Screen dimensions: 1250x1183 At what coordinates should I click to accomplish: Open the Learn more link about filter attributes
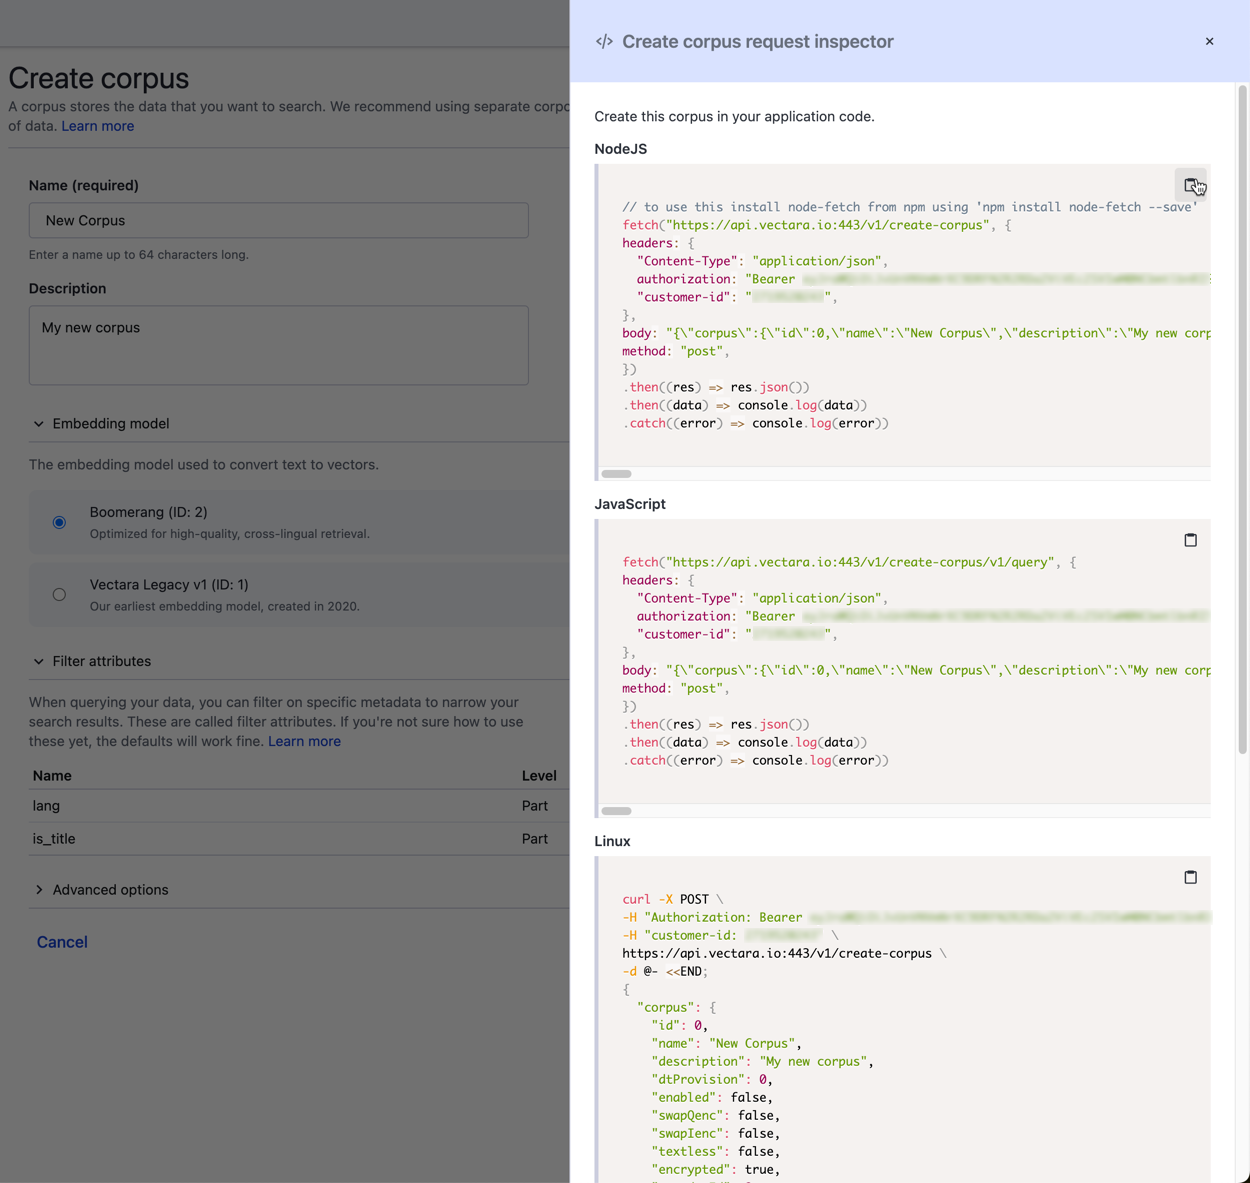click(304, 741)
